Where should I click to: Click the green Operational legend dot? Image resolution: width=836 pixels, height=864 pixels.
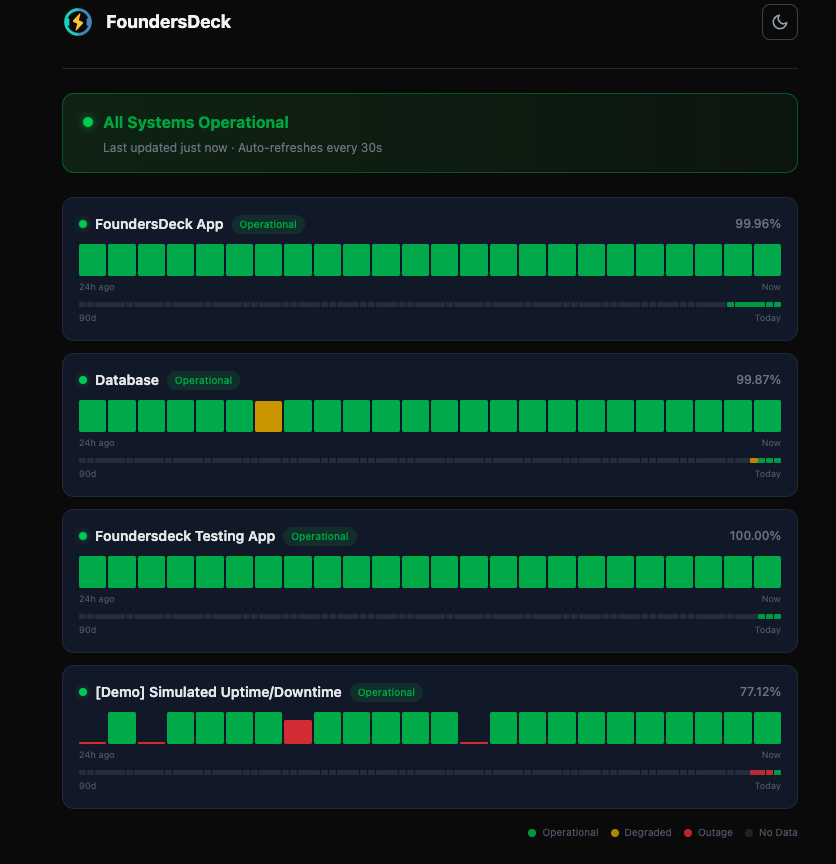point(532,833)
